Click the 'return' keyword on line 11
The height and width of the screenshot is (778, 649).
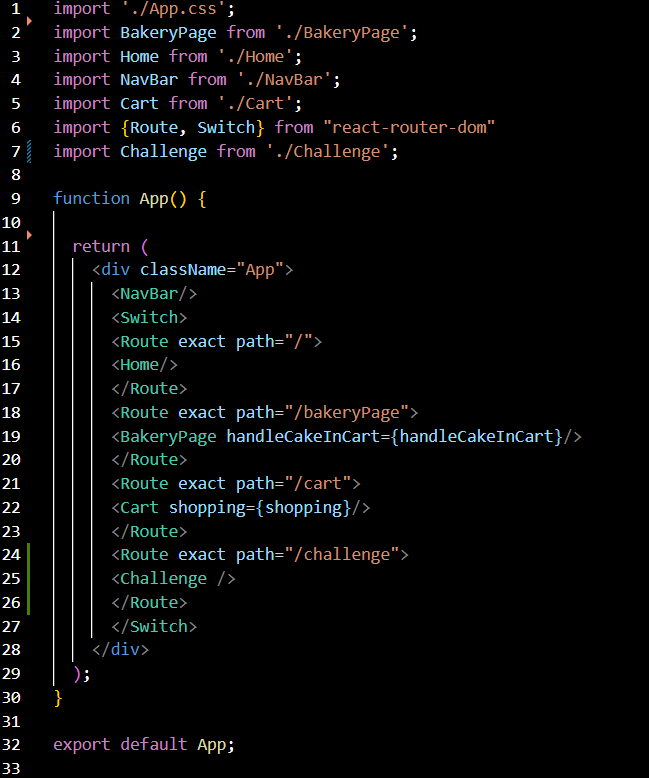coord(101,247)
